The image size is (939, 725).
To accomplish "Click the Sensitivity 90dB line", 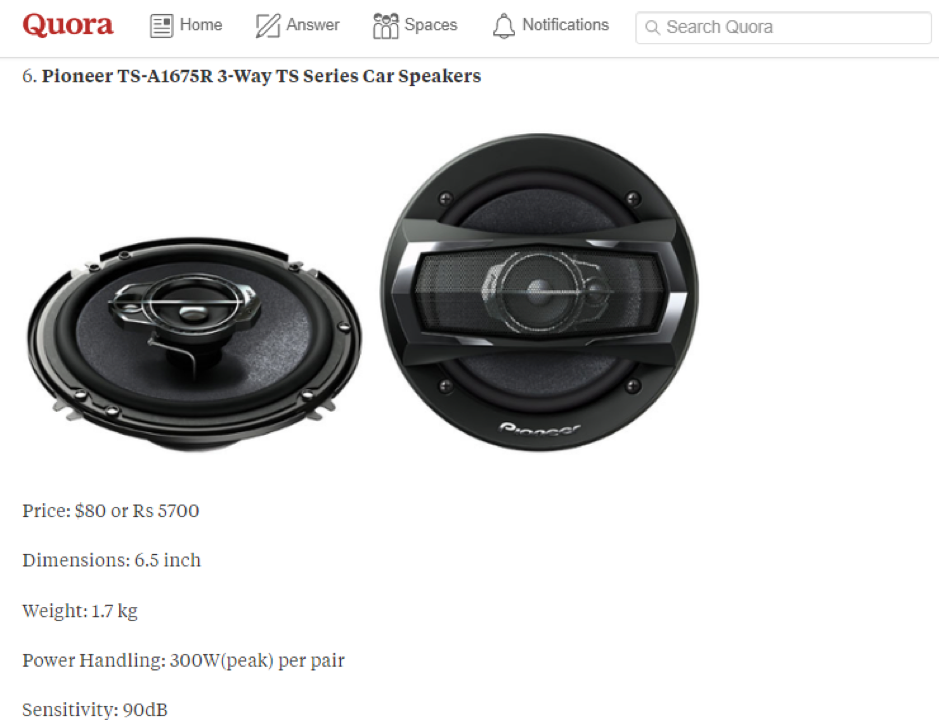I will click(95, 710).
